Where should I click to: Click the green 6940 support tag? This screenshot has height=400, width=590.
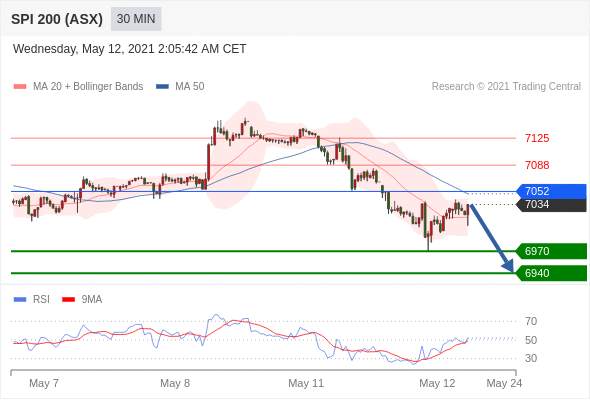pos(551,273)
